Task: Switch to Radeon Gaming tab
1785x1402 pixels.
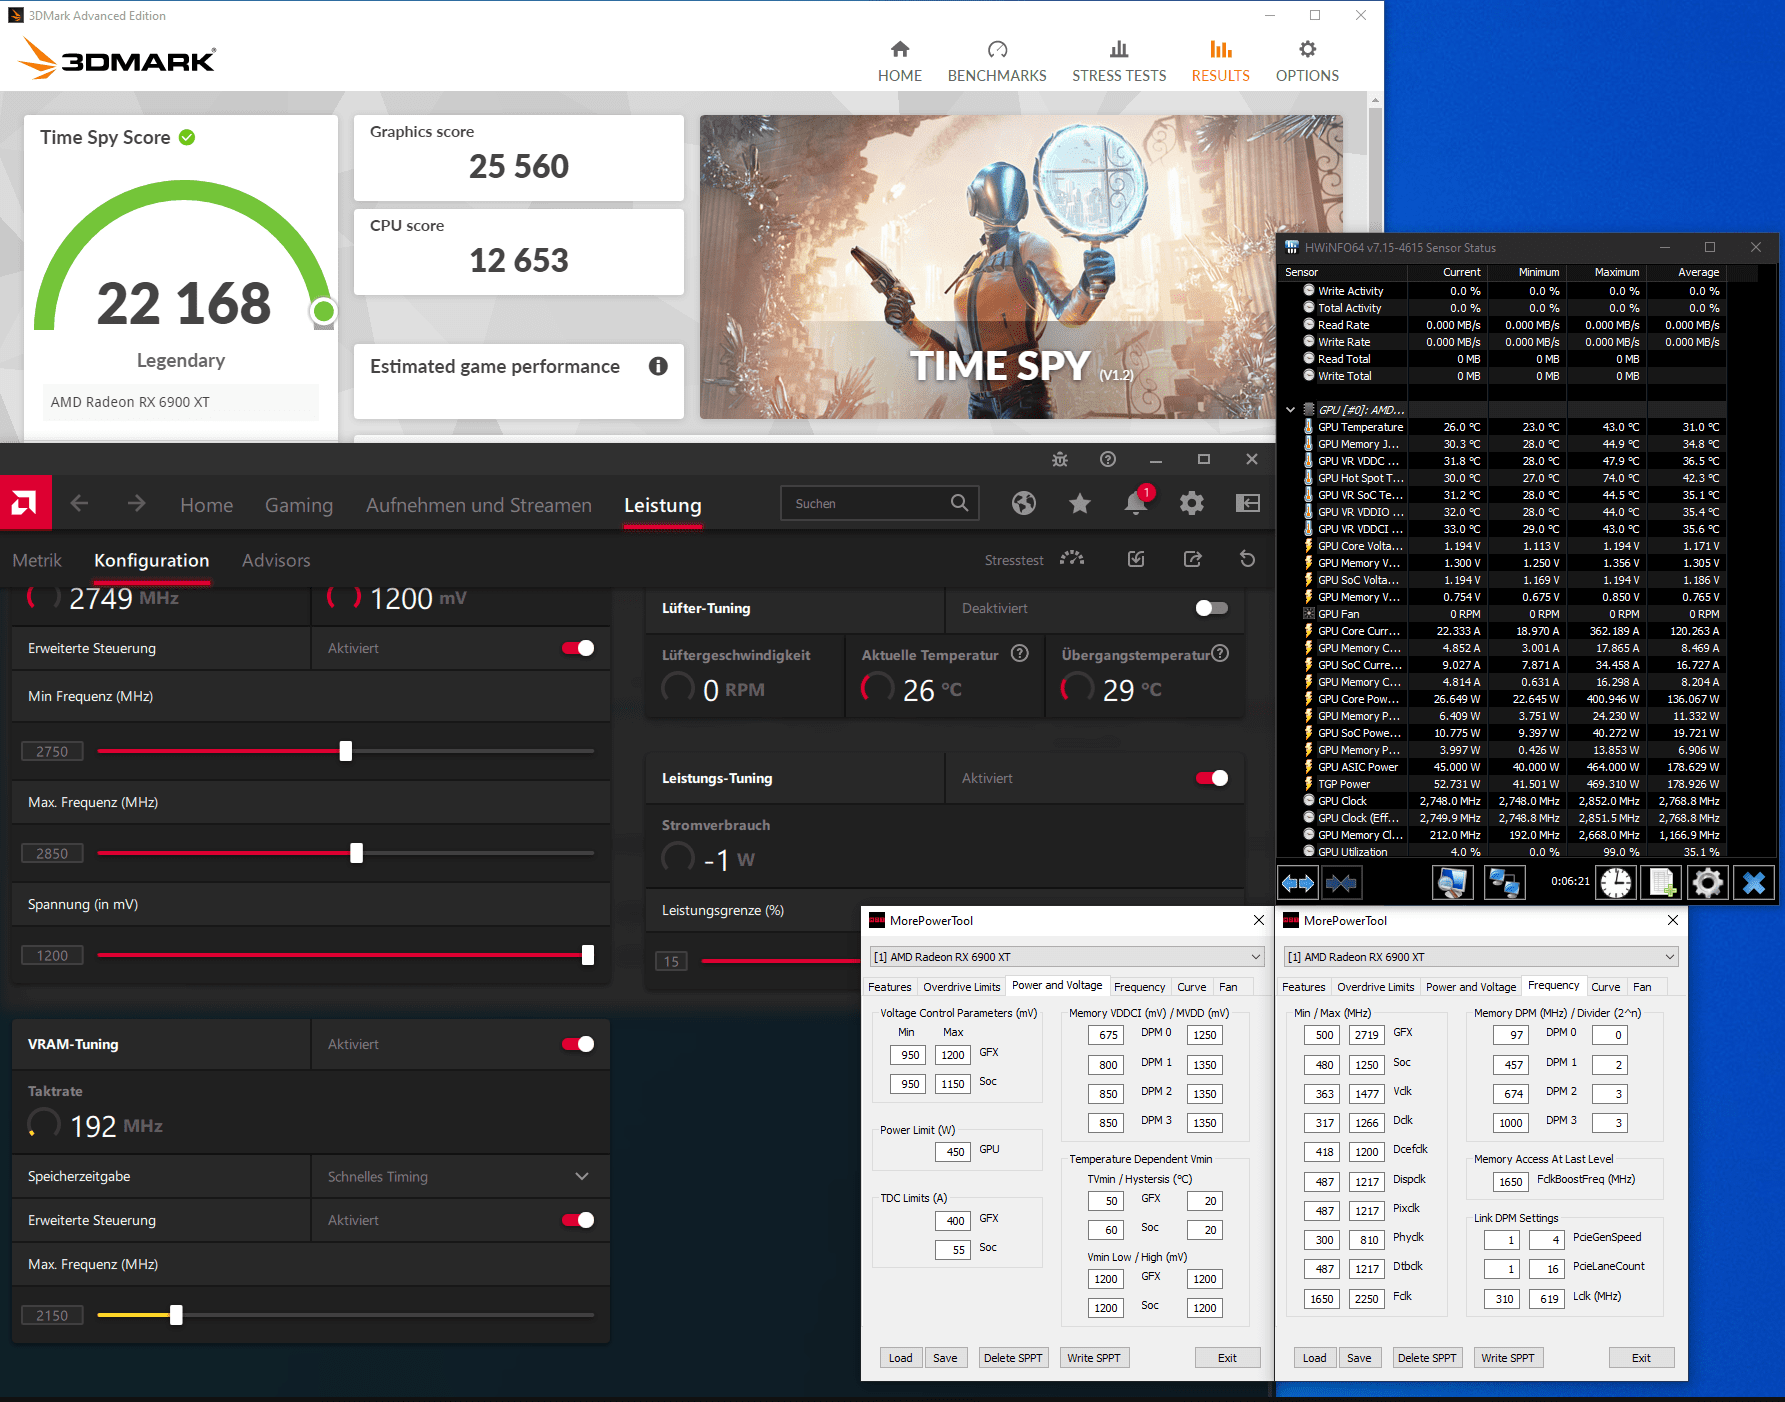Action: coord(299,505)
